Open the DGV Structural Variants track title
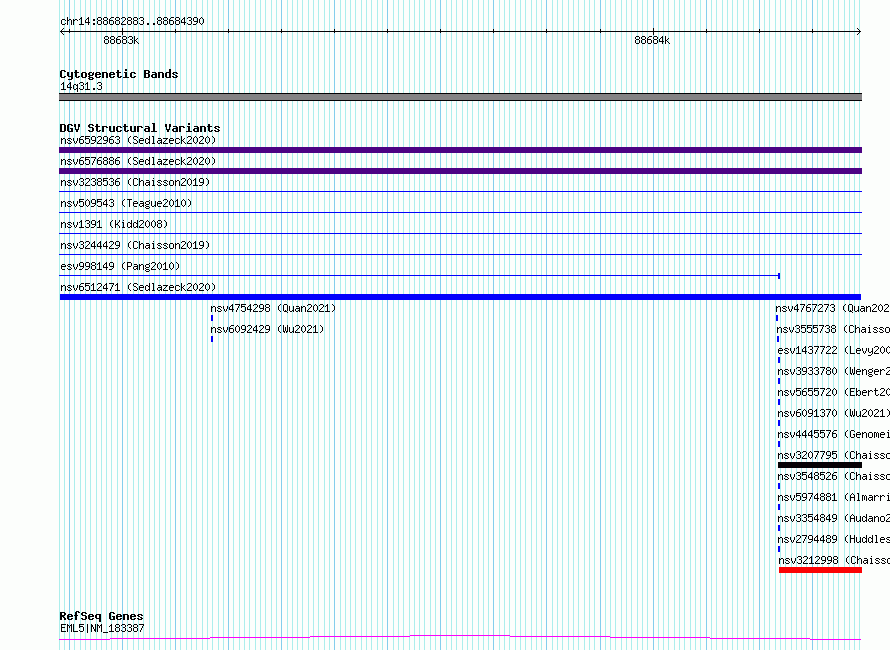Image resolution: width=890 pixels, height=650 pixels. [140, 128]
